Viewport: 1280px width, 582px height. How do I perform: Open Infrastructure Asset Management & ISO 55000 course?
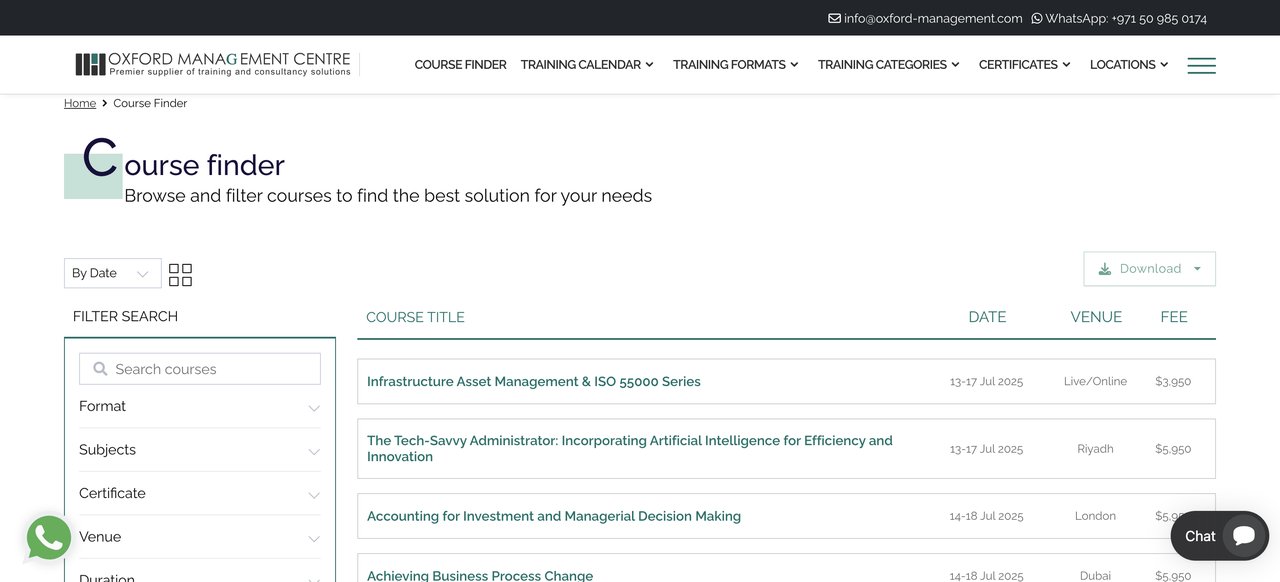[534, 382]
